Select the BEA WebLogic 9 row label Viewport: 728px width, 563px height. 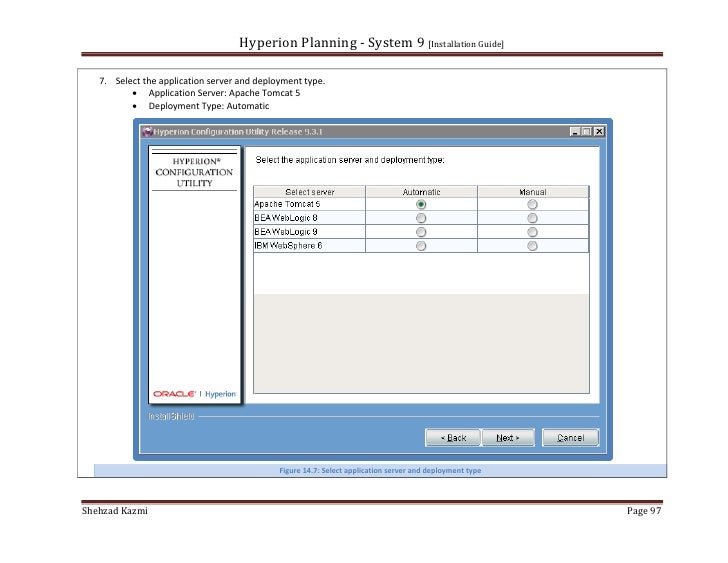(286, 232)
